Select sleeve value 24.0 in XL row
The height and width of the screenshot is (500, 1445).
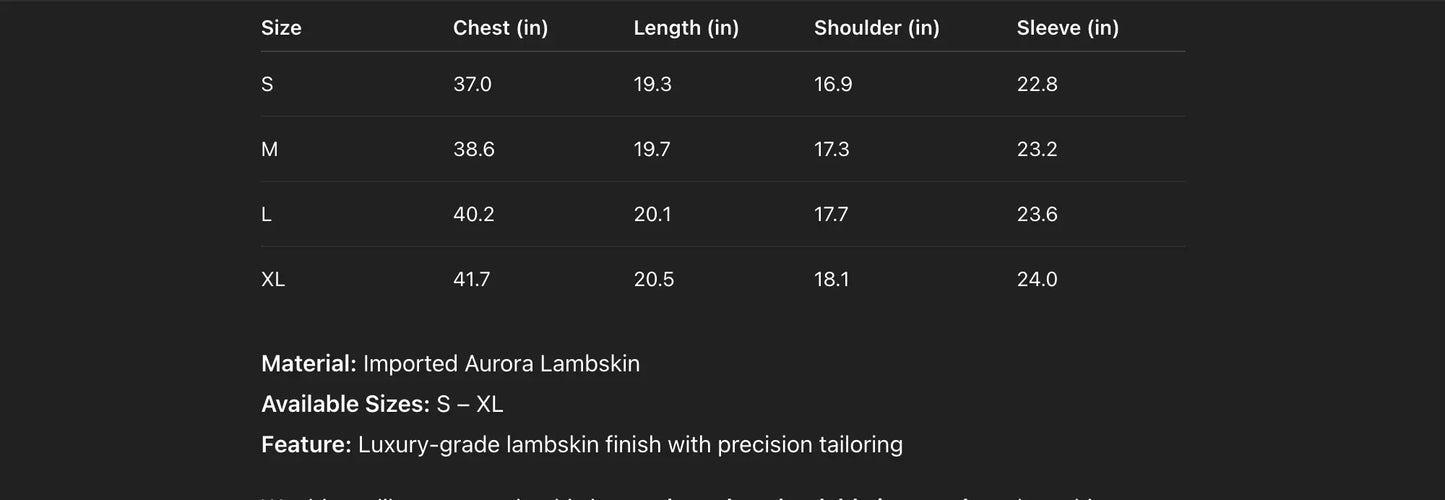1037,279
